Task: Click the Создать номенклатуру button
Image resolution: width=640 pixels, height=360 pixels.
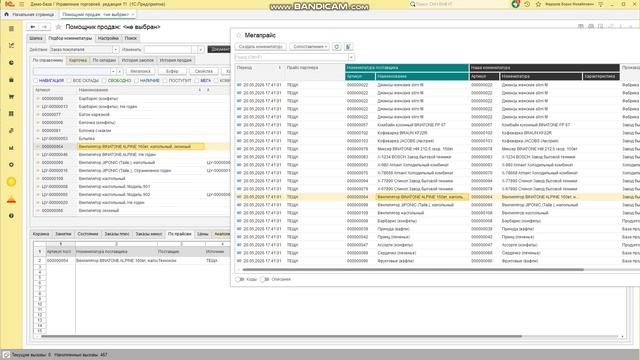Action: [x=260, y=47]
